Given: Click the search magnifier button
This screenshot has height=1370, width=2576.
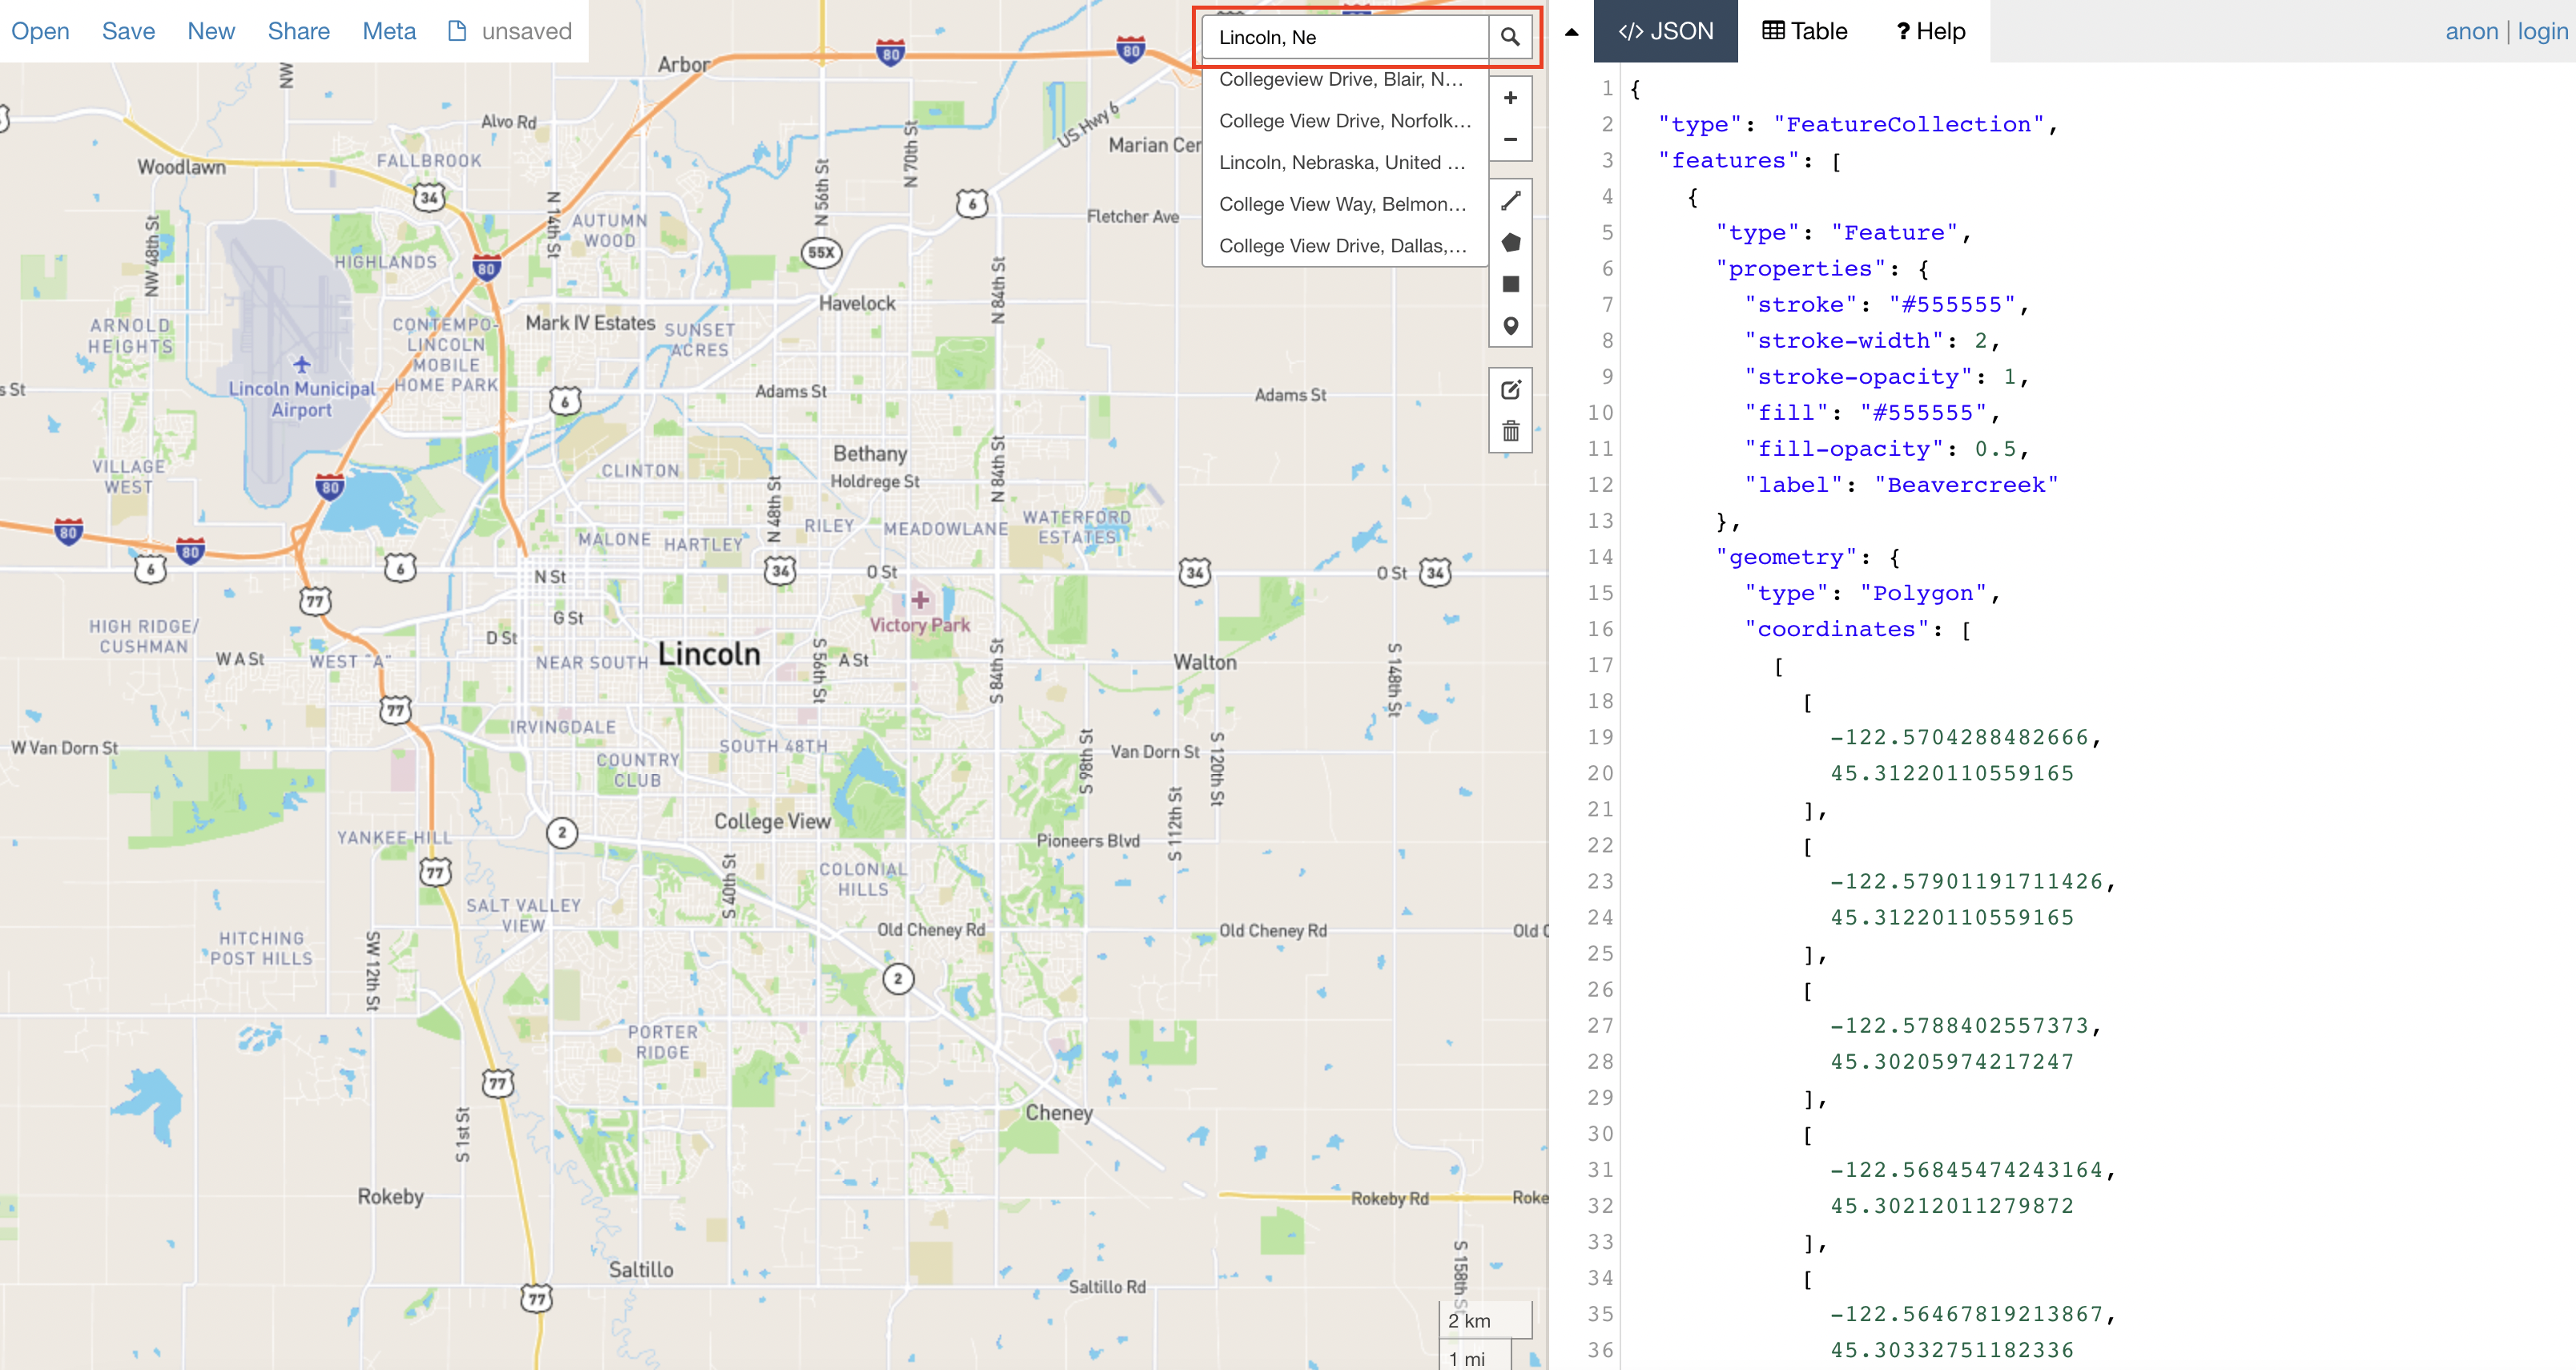Looking at the screenshot, I should tap(1510, 37).
